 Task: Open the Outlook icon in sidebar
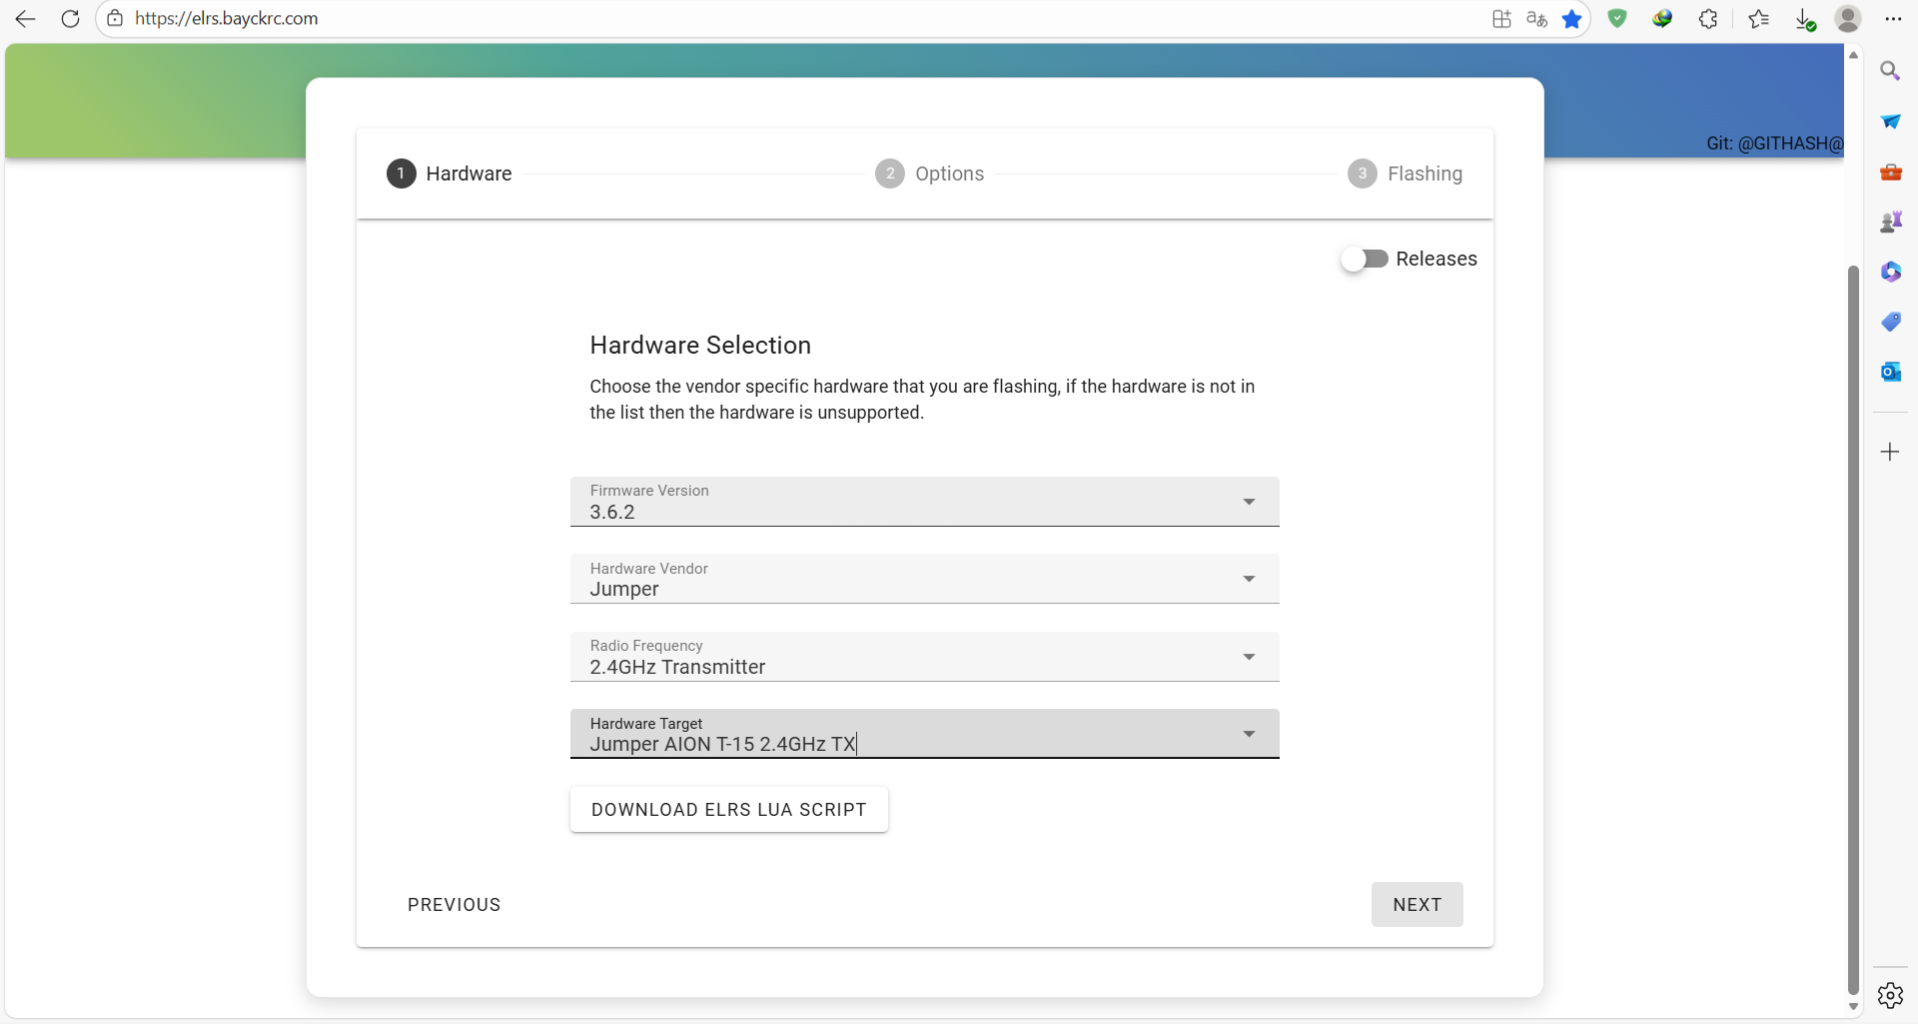[x=1890, y=372]
